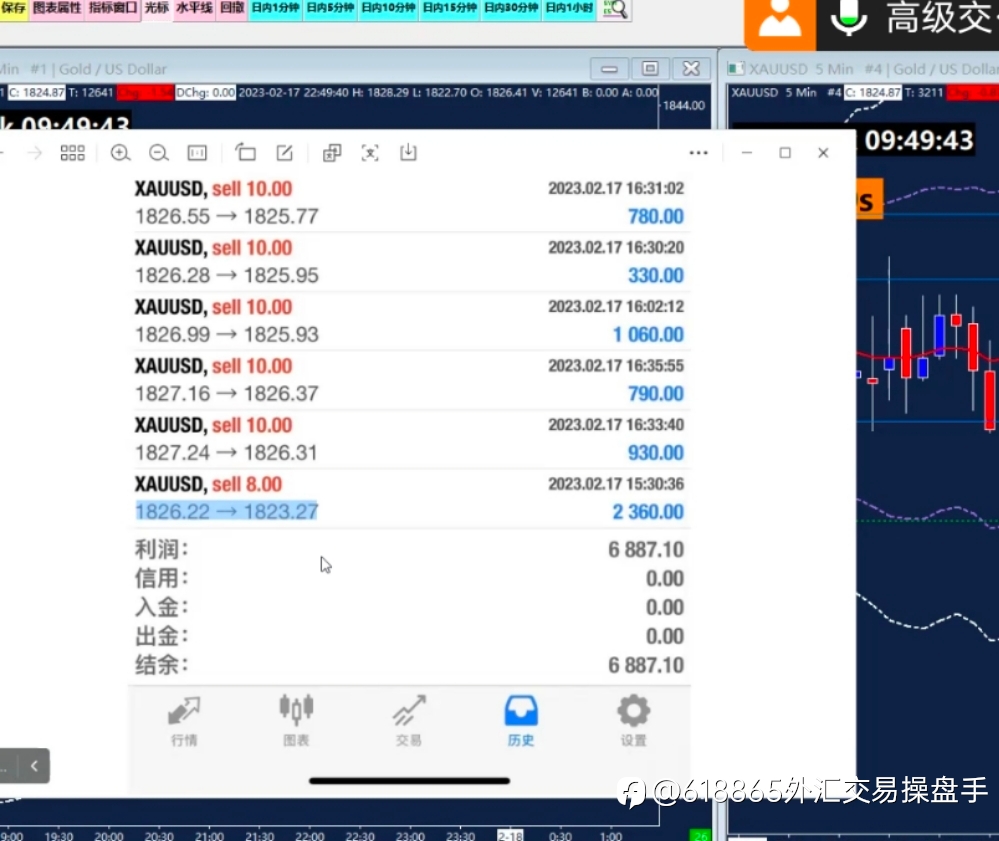The width and height of the screenshot is (999, 841).
Task: Switch to 日内1分钟 timeframe
Action: 275,8
